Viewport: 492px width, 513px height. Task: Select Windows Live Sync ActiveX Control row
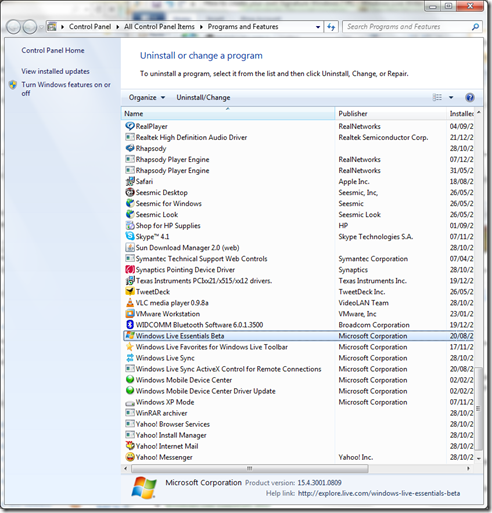(299, 369)
